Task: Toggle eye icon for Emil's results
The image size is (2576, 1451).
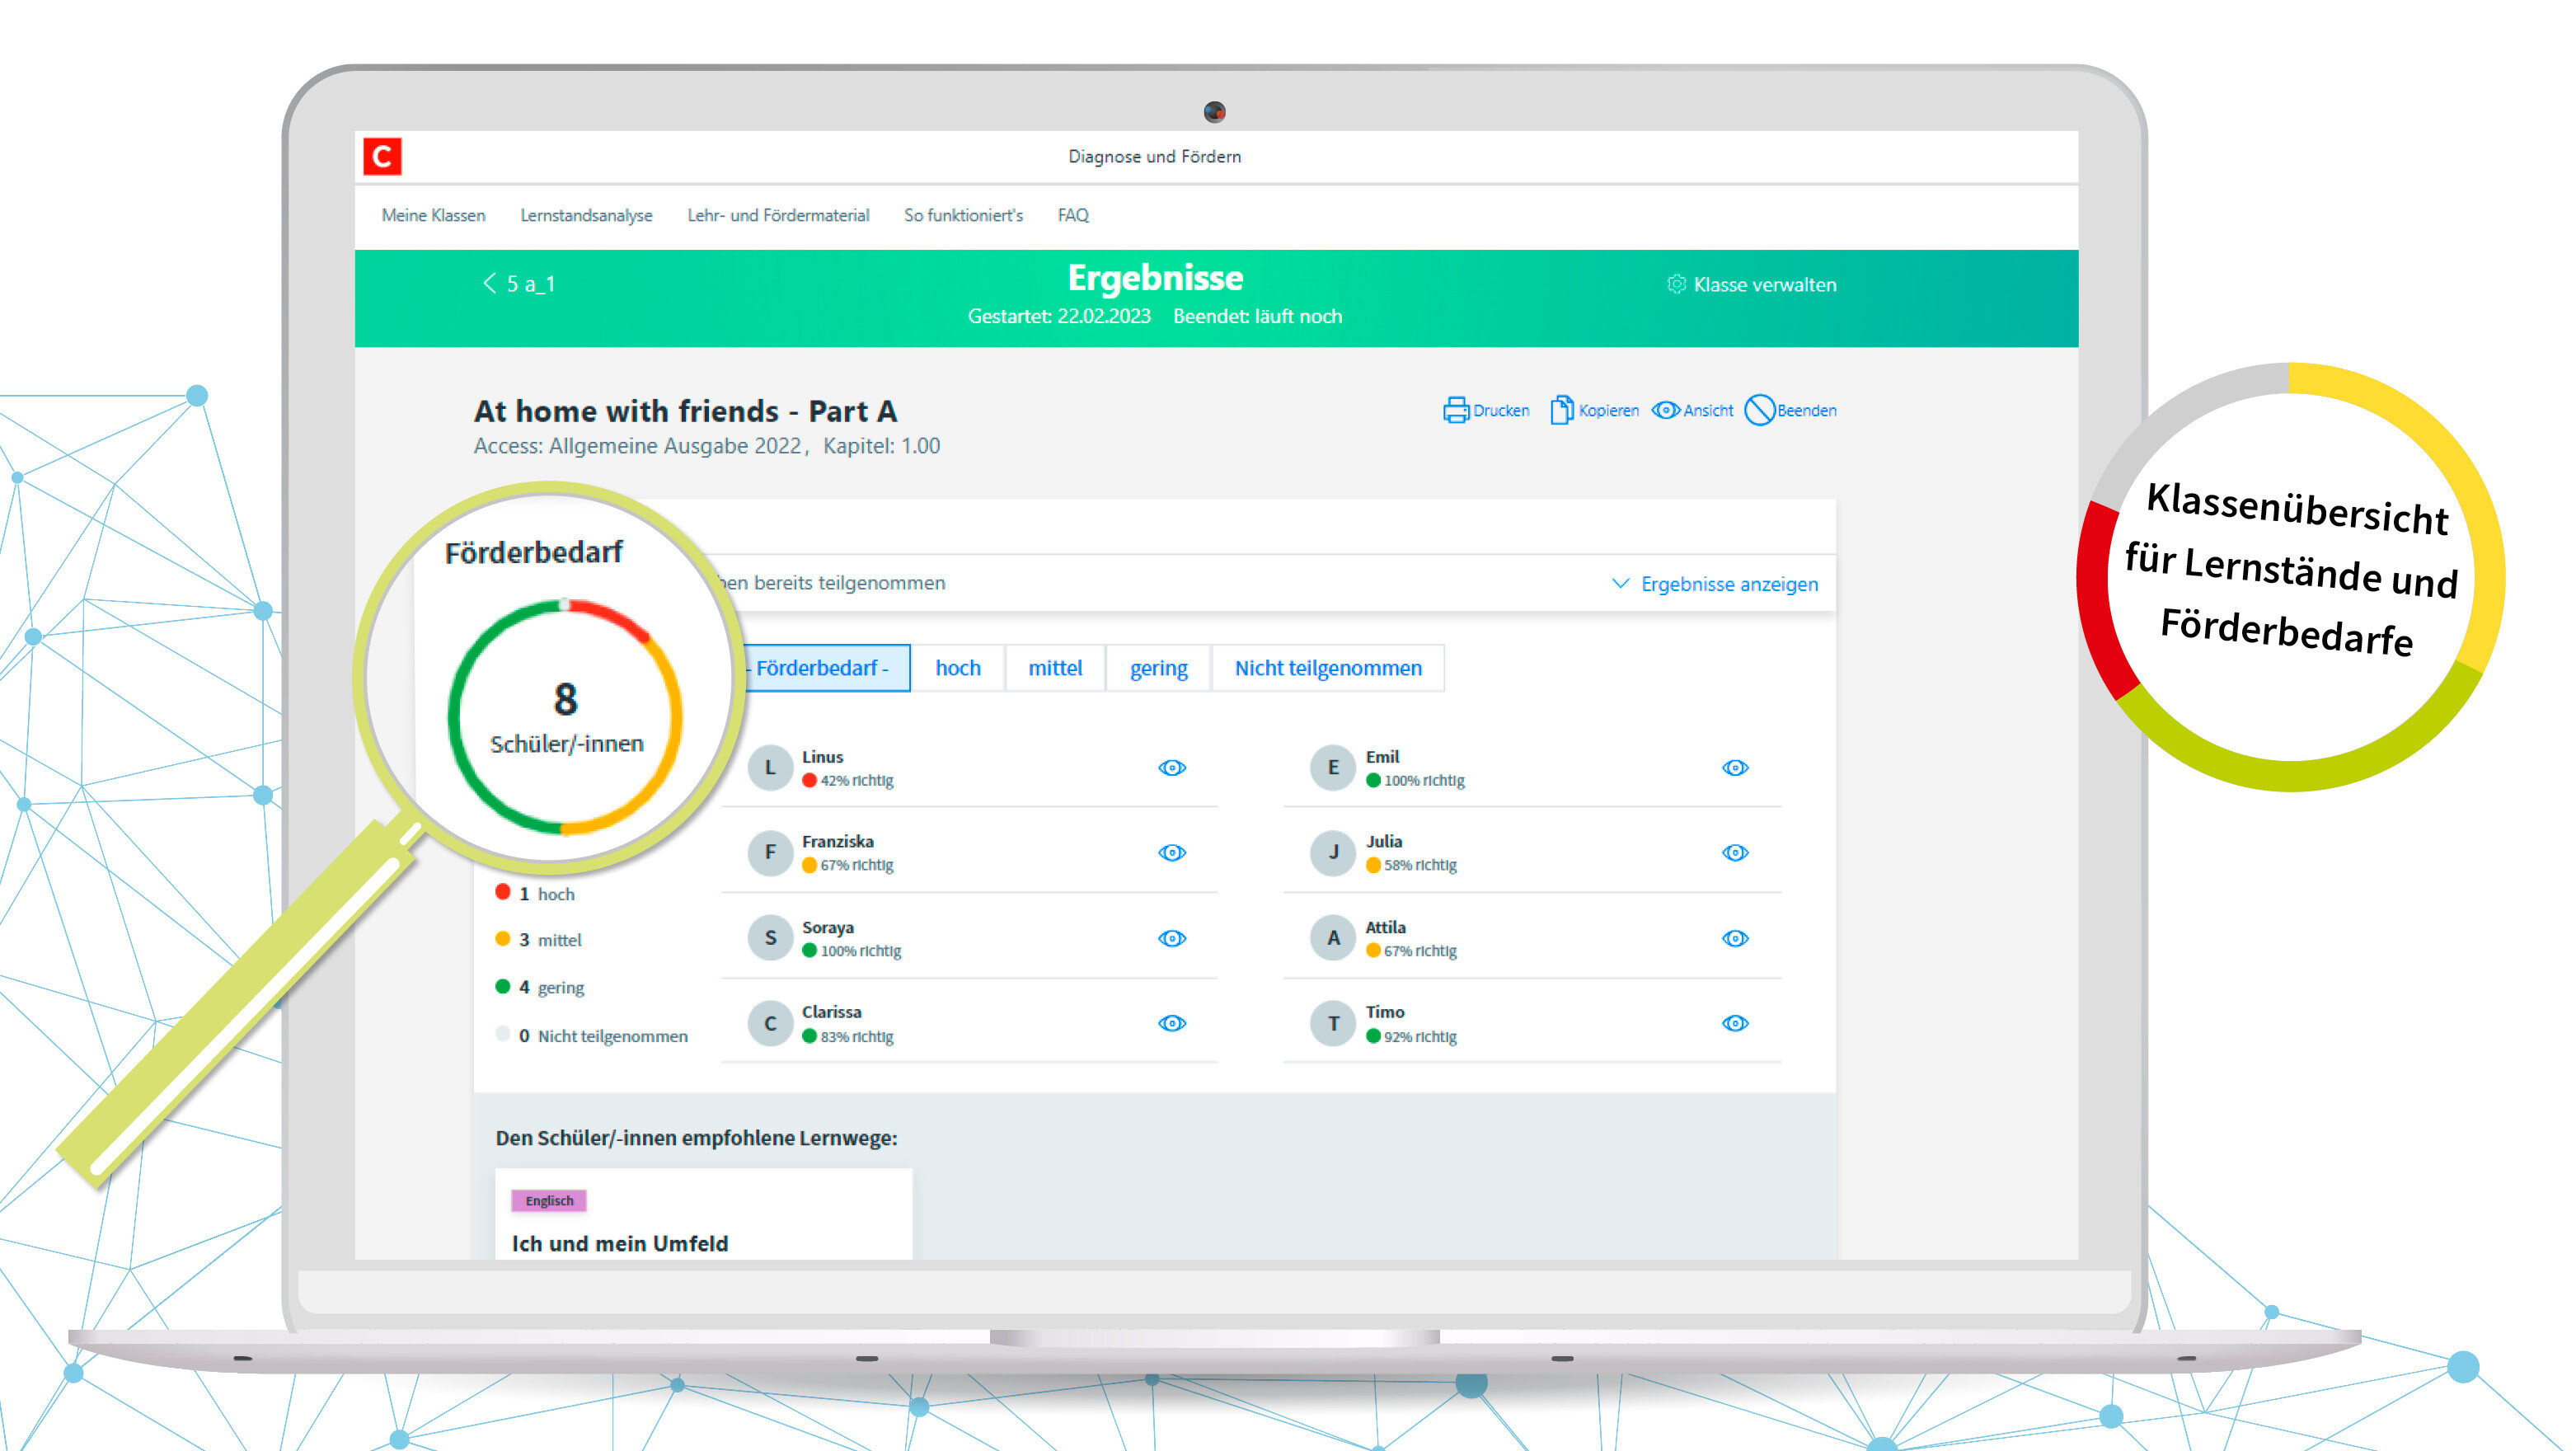Action: coord(1735,768)
